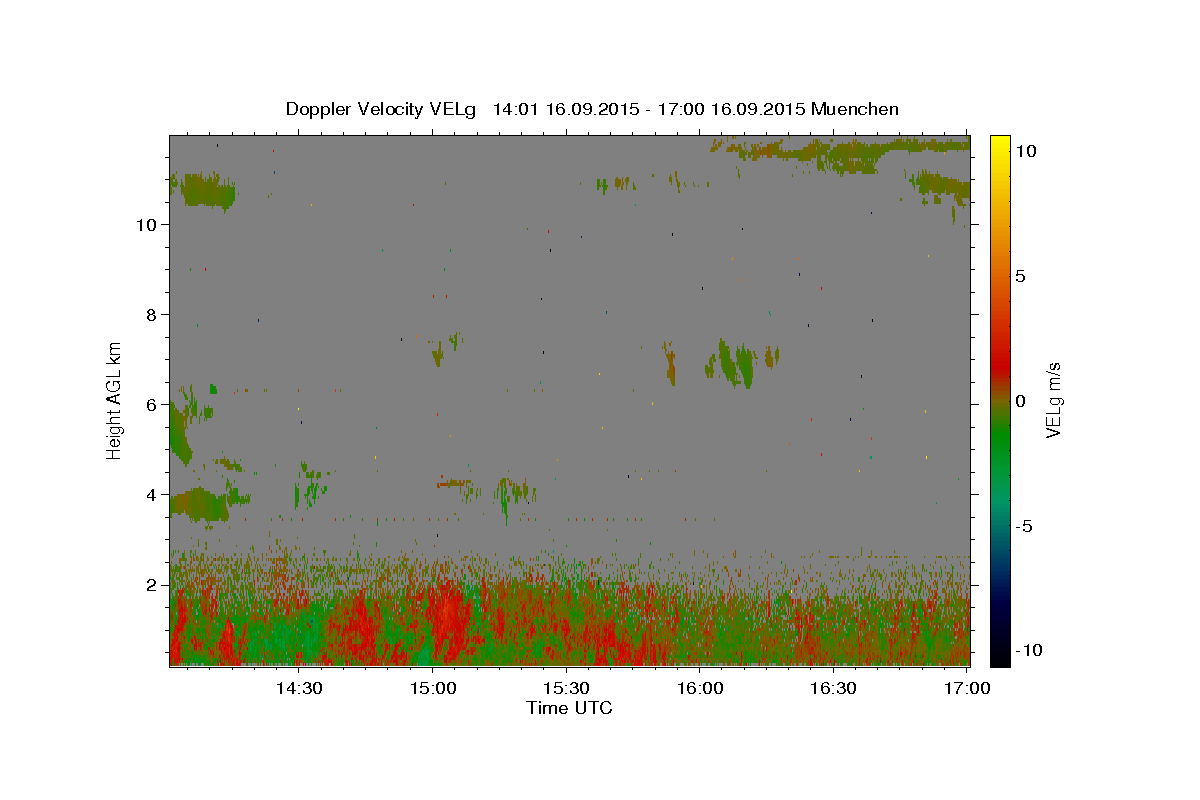Click the 15:00 time tick label

point(432,688)
